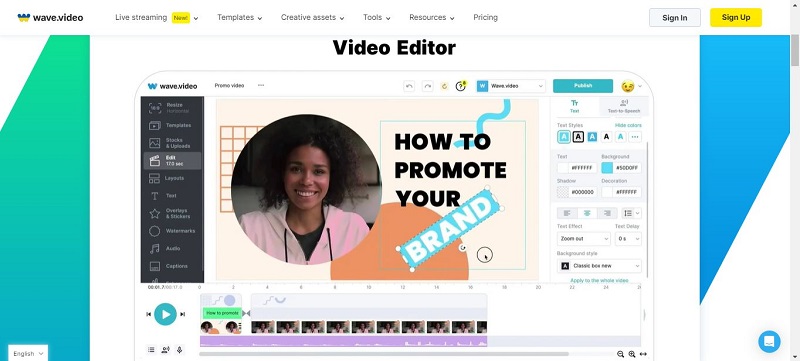
Task: Zoom in the timeline magnifier
Action: pos(632,354)
